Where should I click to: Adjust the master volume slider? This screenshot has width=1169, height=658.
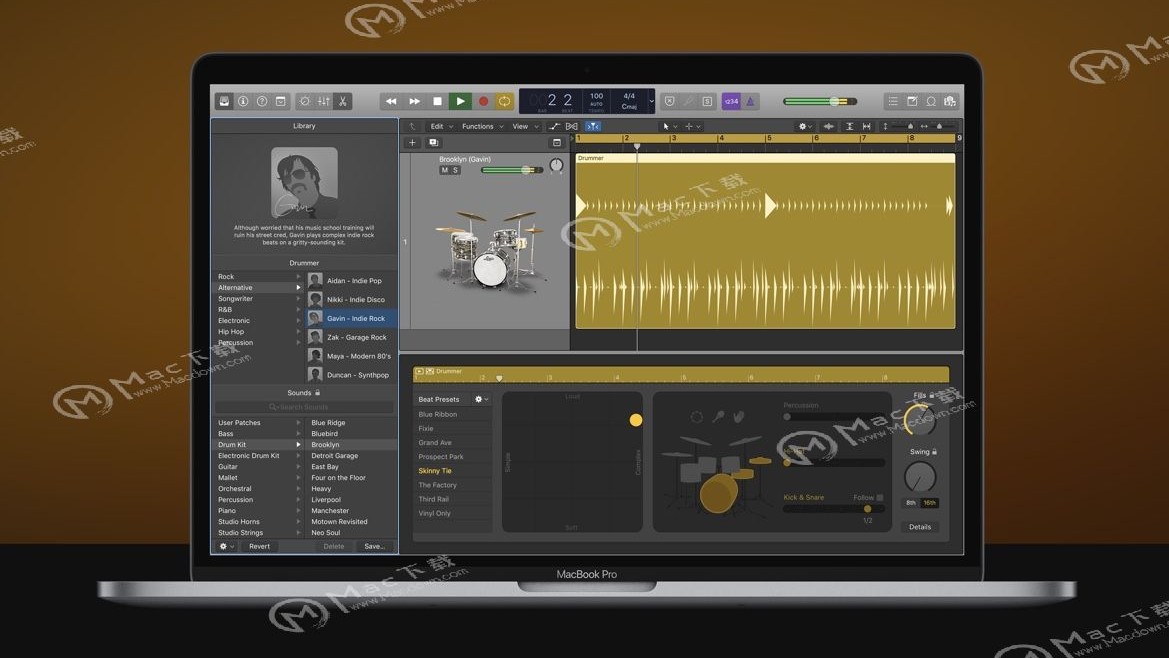click(819, 101)
